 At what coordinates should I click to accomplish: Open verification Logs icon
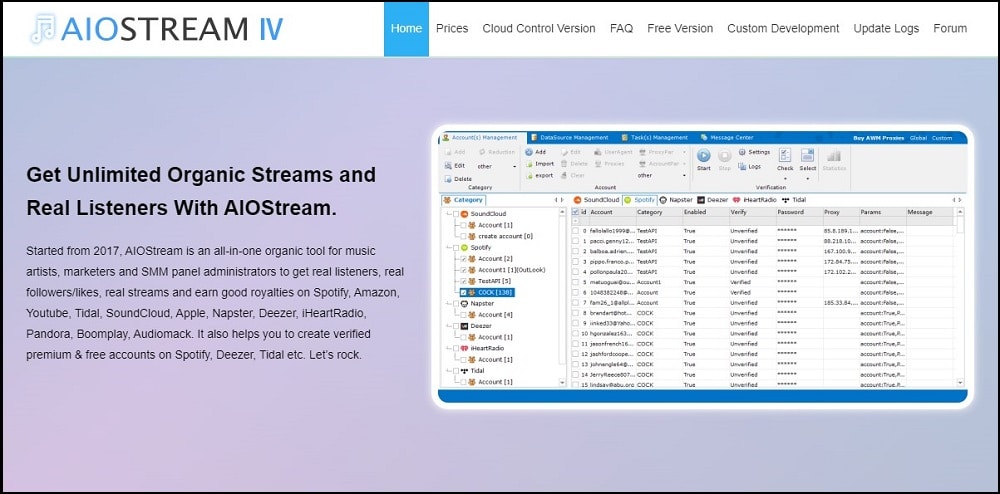click(742, 166)
